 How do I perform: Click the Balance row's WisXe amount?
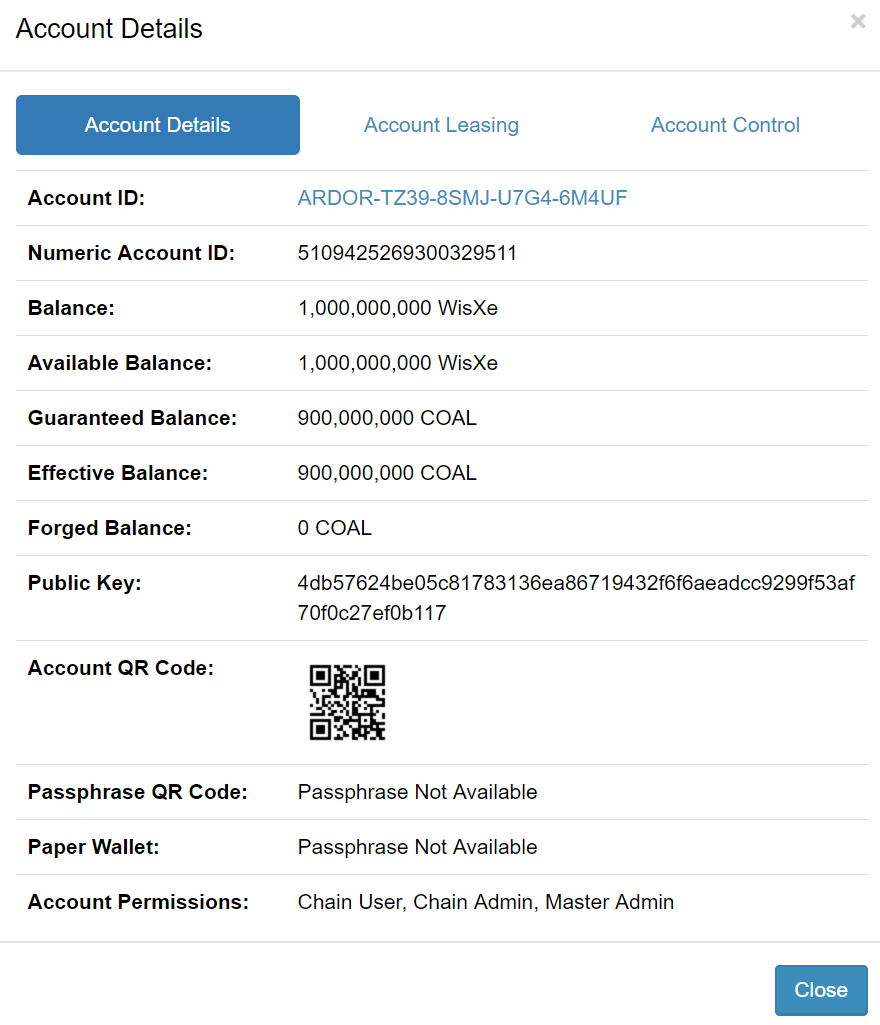pos(397,308)
